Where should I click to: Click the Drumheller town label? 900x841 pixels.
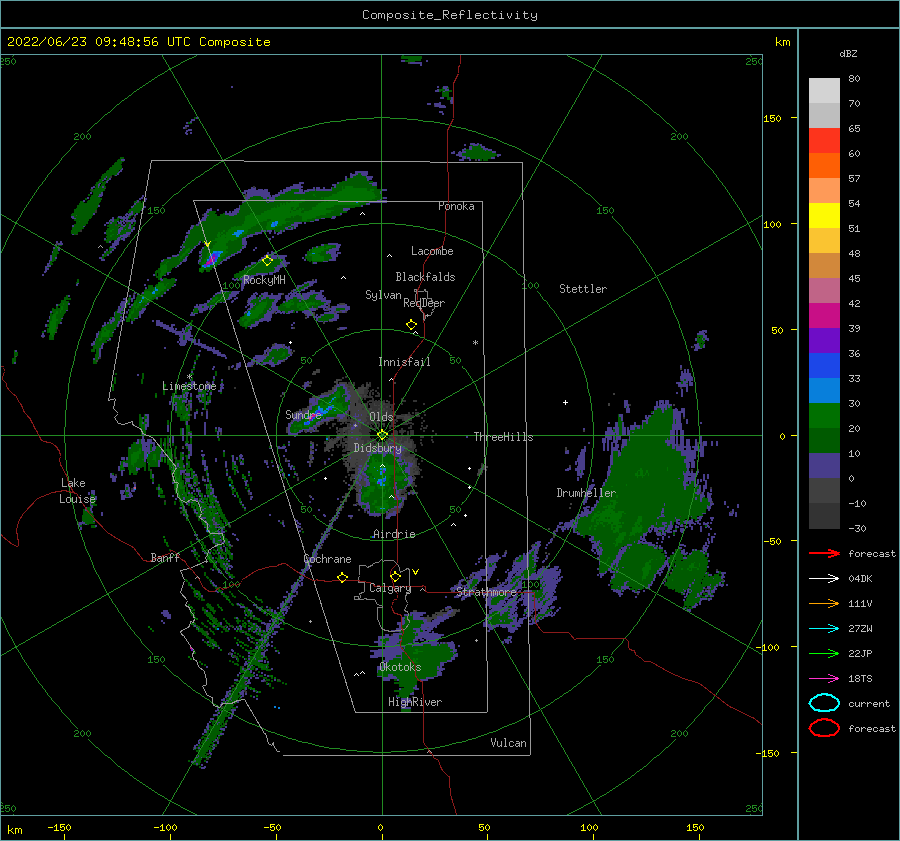coord(586,493)
